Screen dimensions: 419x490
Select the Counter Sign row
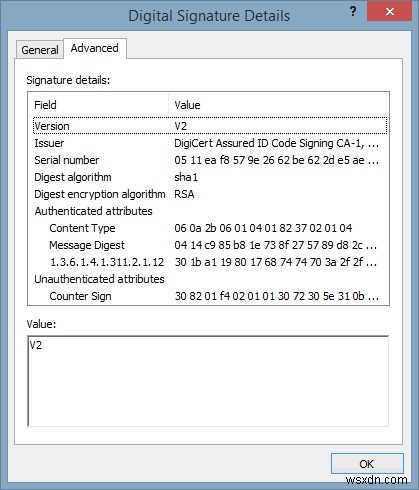tap(210, 296)
